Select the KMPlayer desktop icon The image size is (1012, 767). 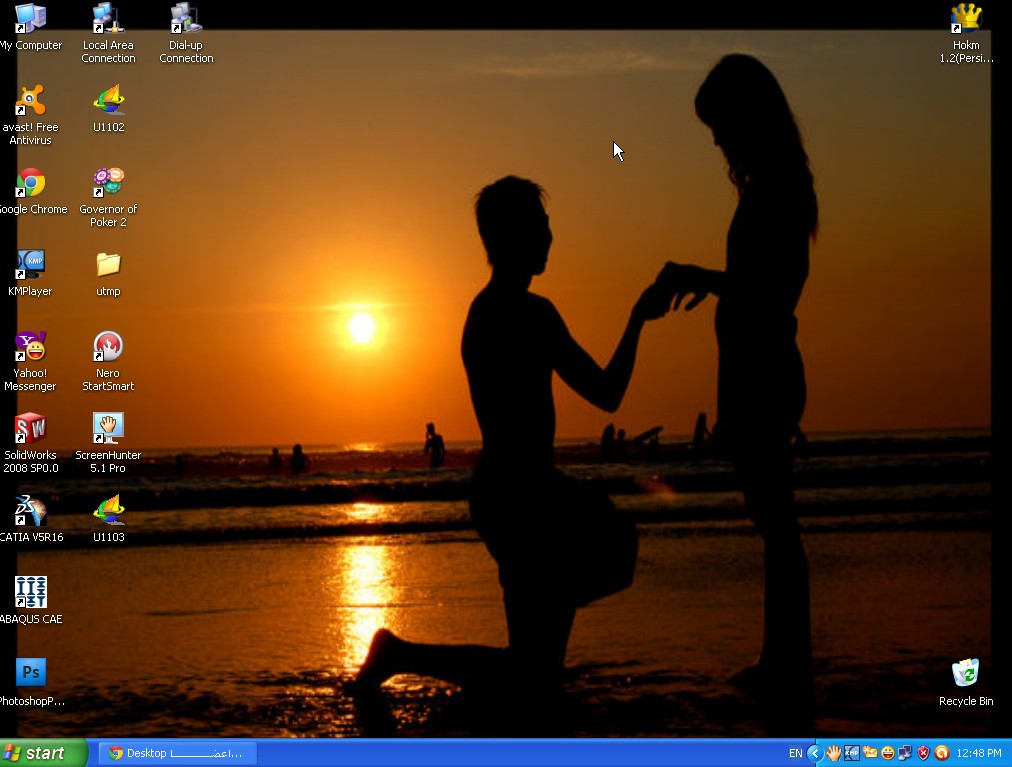pyautogui.click(x=30, y=265)
